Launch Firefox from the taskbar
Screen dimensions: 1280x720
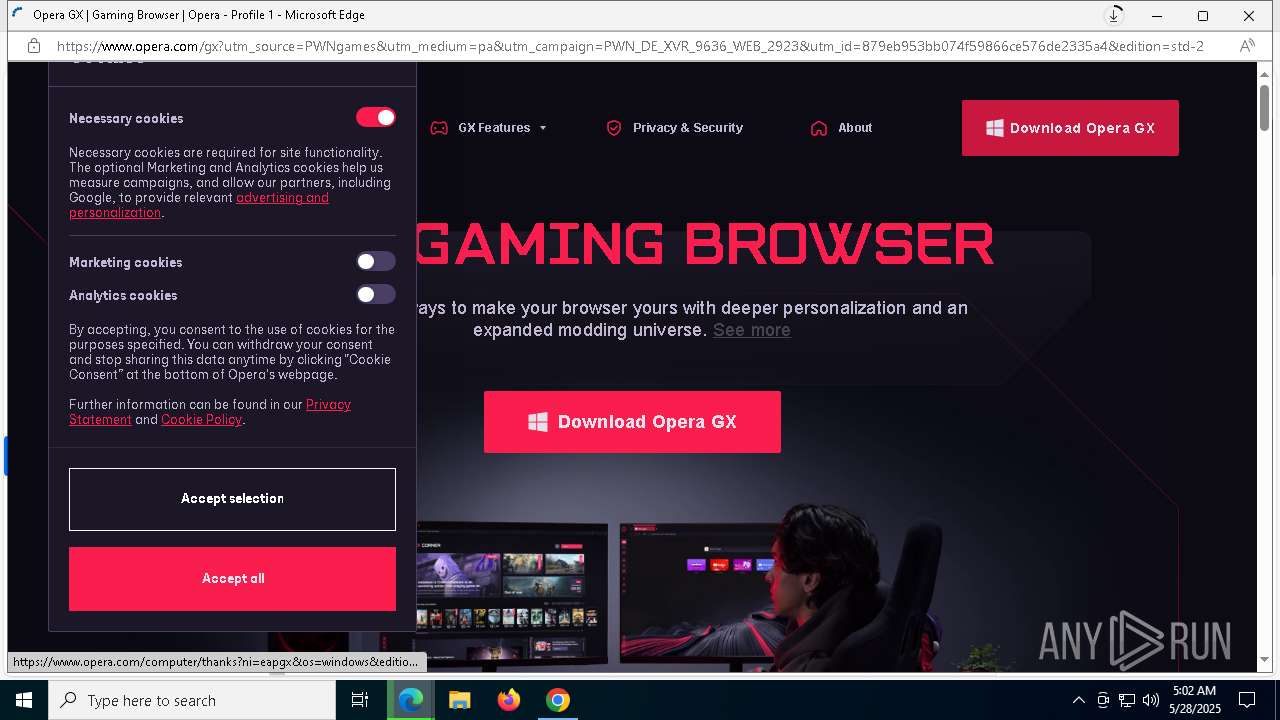pos(509,700)
